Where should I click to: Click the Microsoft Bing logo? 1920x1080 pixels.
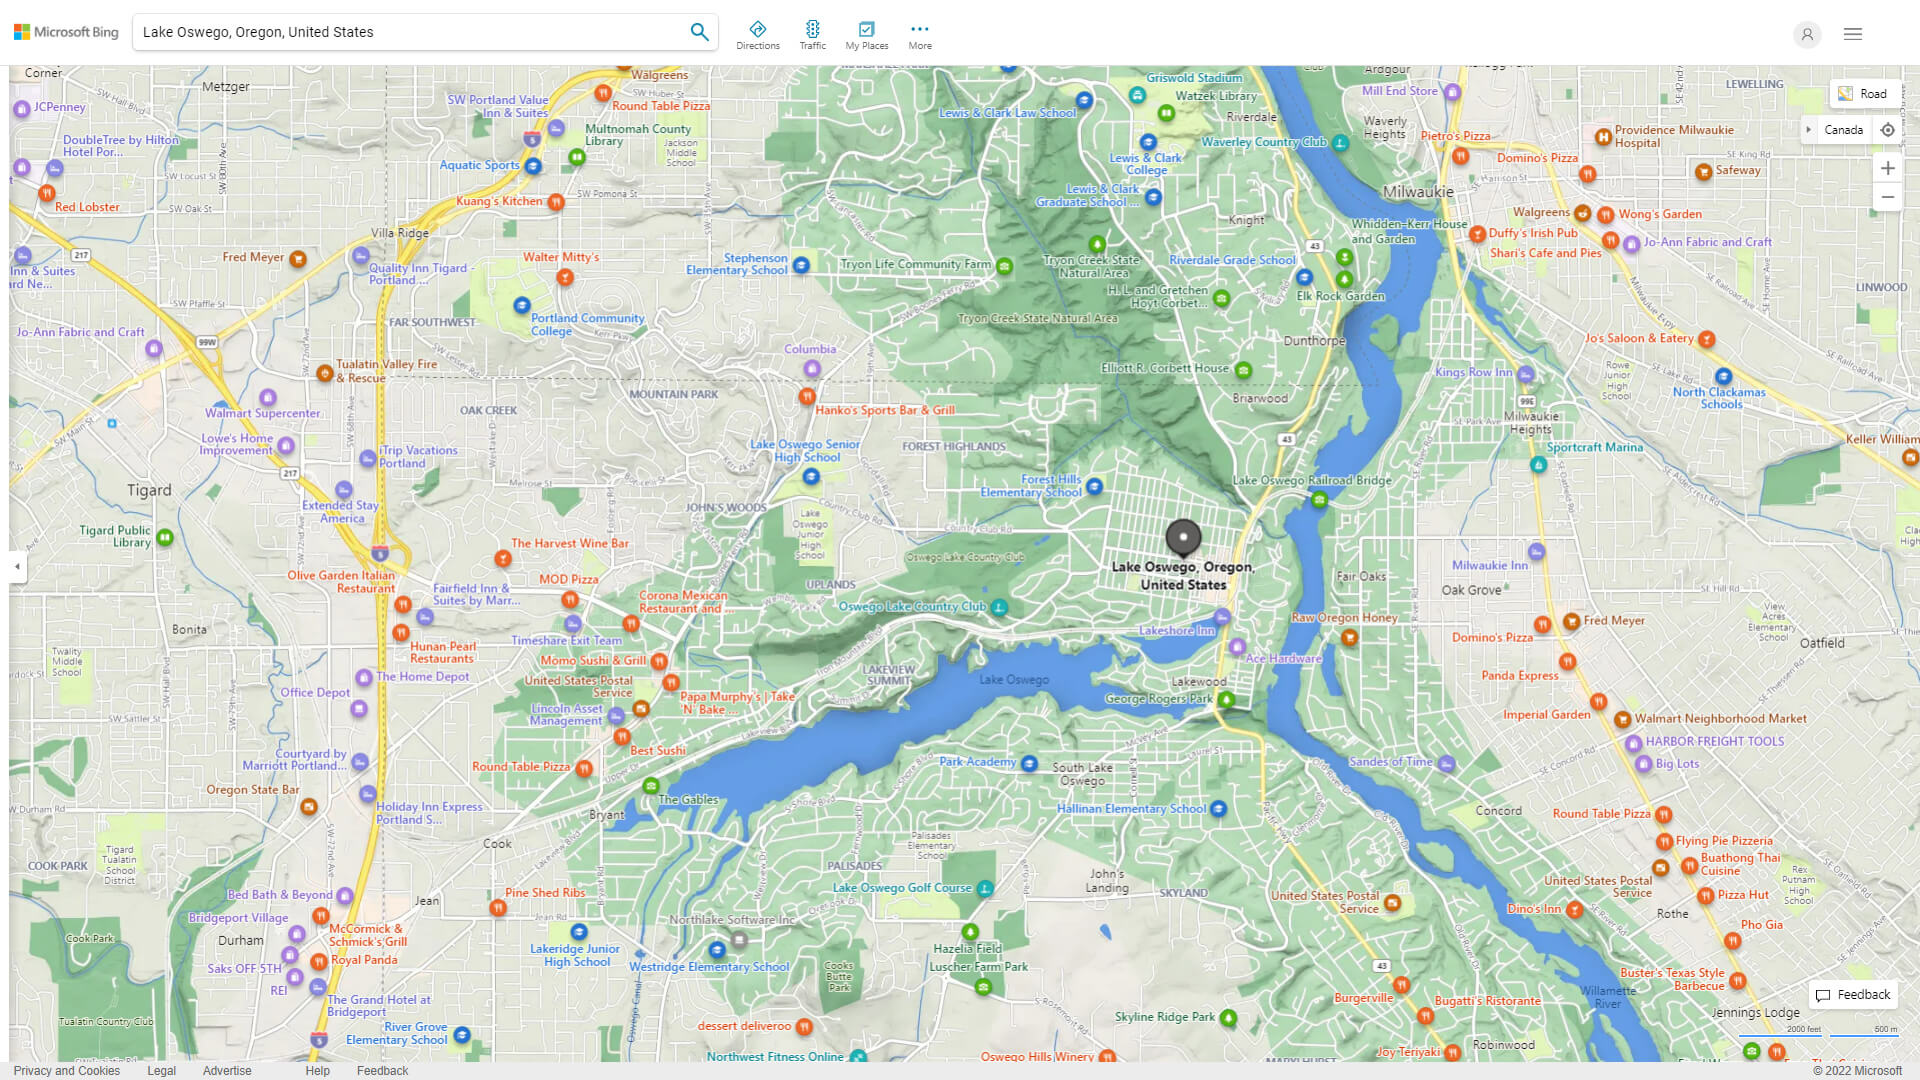66,32
